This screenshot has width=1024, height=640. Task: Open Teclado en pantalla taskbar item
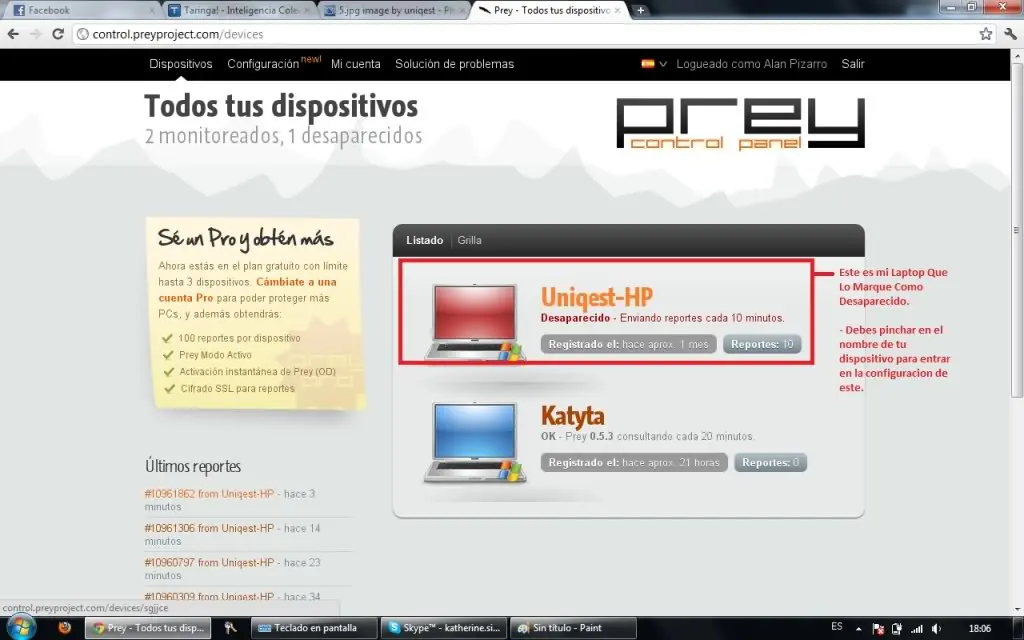click(x=313, y=628)
